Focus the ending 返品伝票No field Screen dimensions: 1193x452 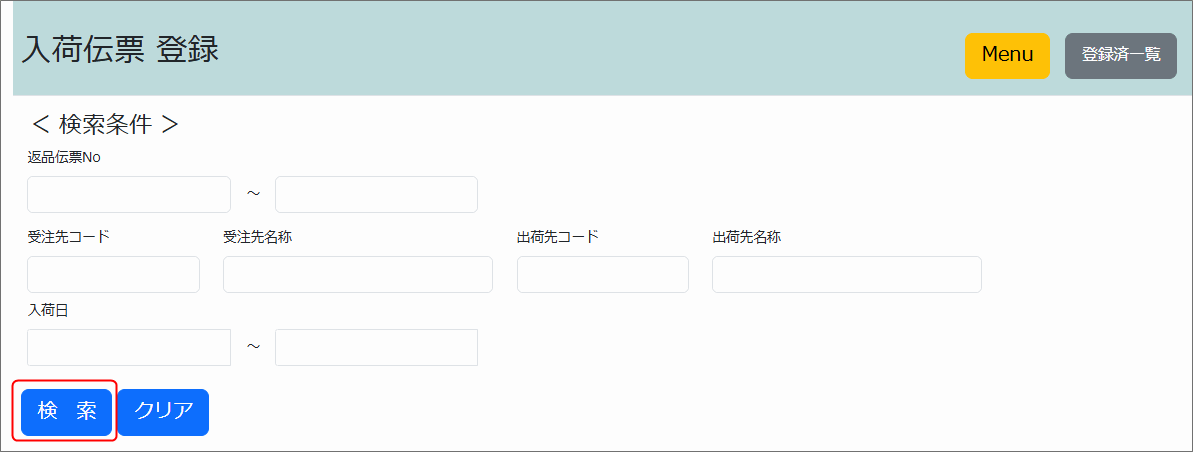376,194
